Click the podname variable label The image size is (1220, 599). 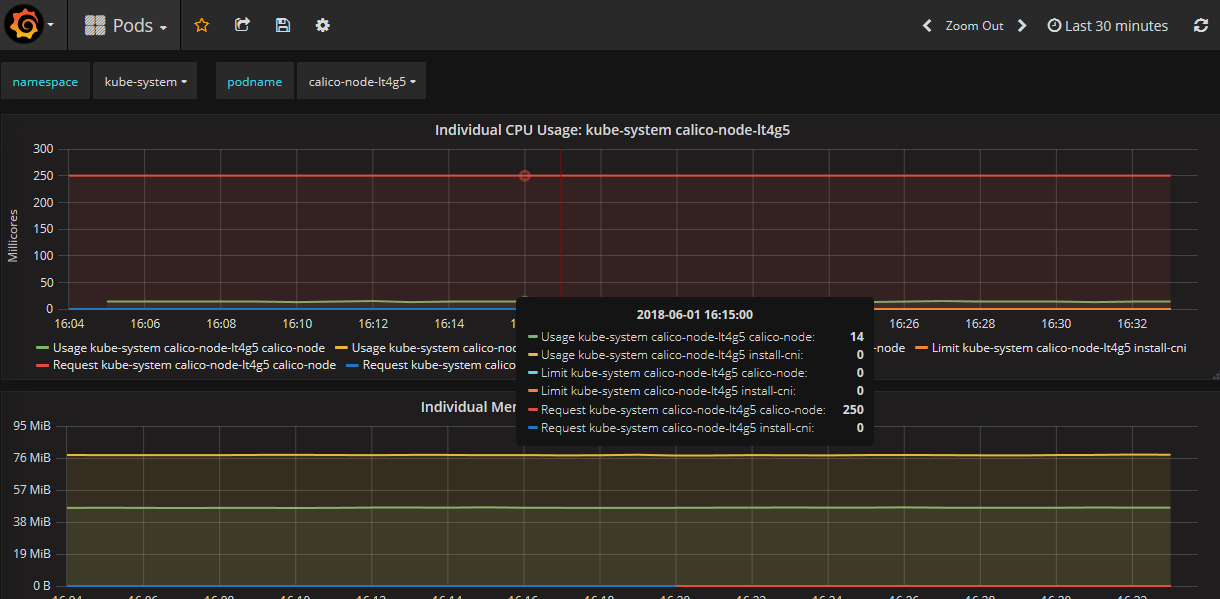pos(254,82)
